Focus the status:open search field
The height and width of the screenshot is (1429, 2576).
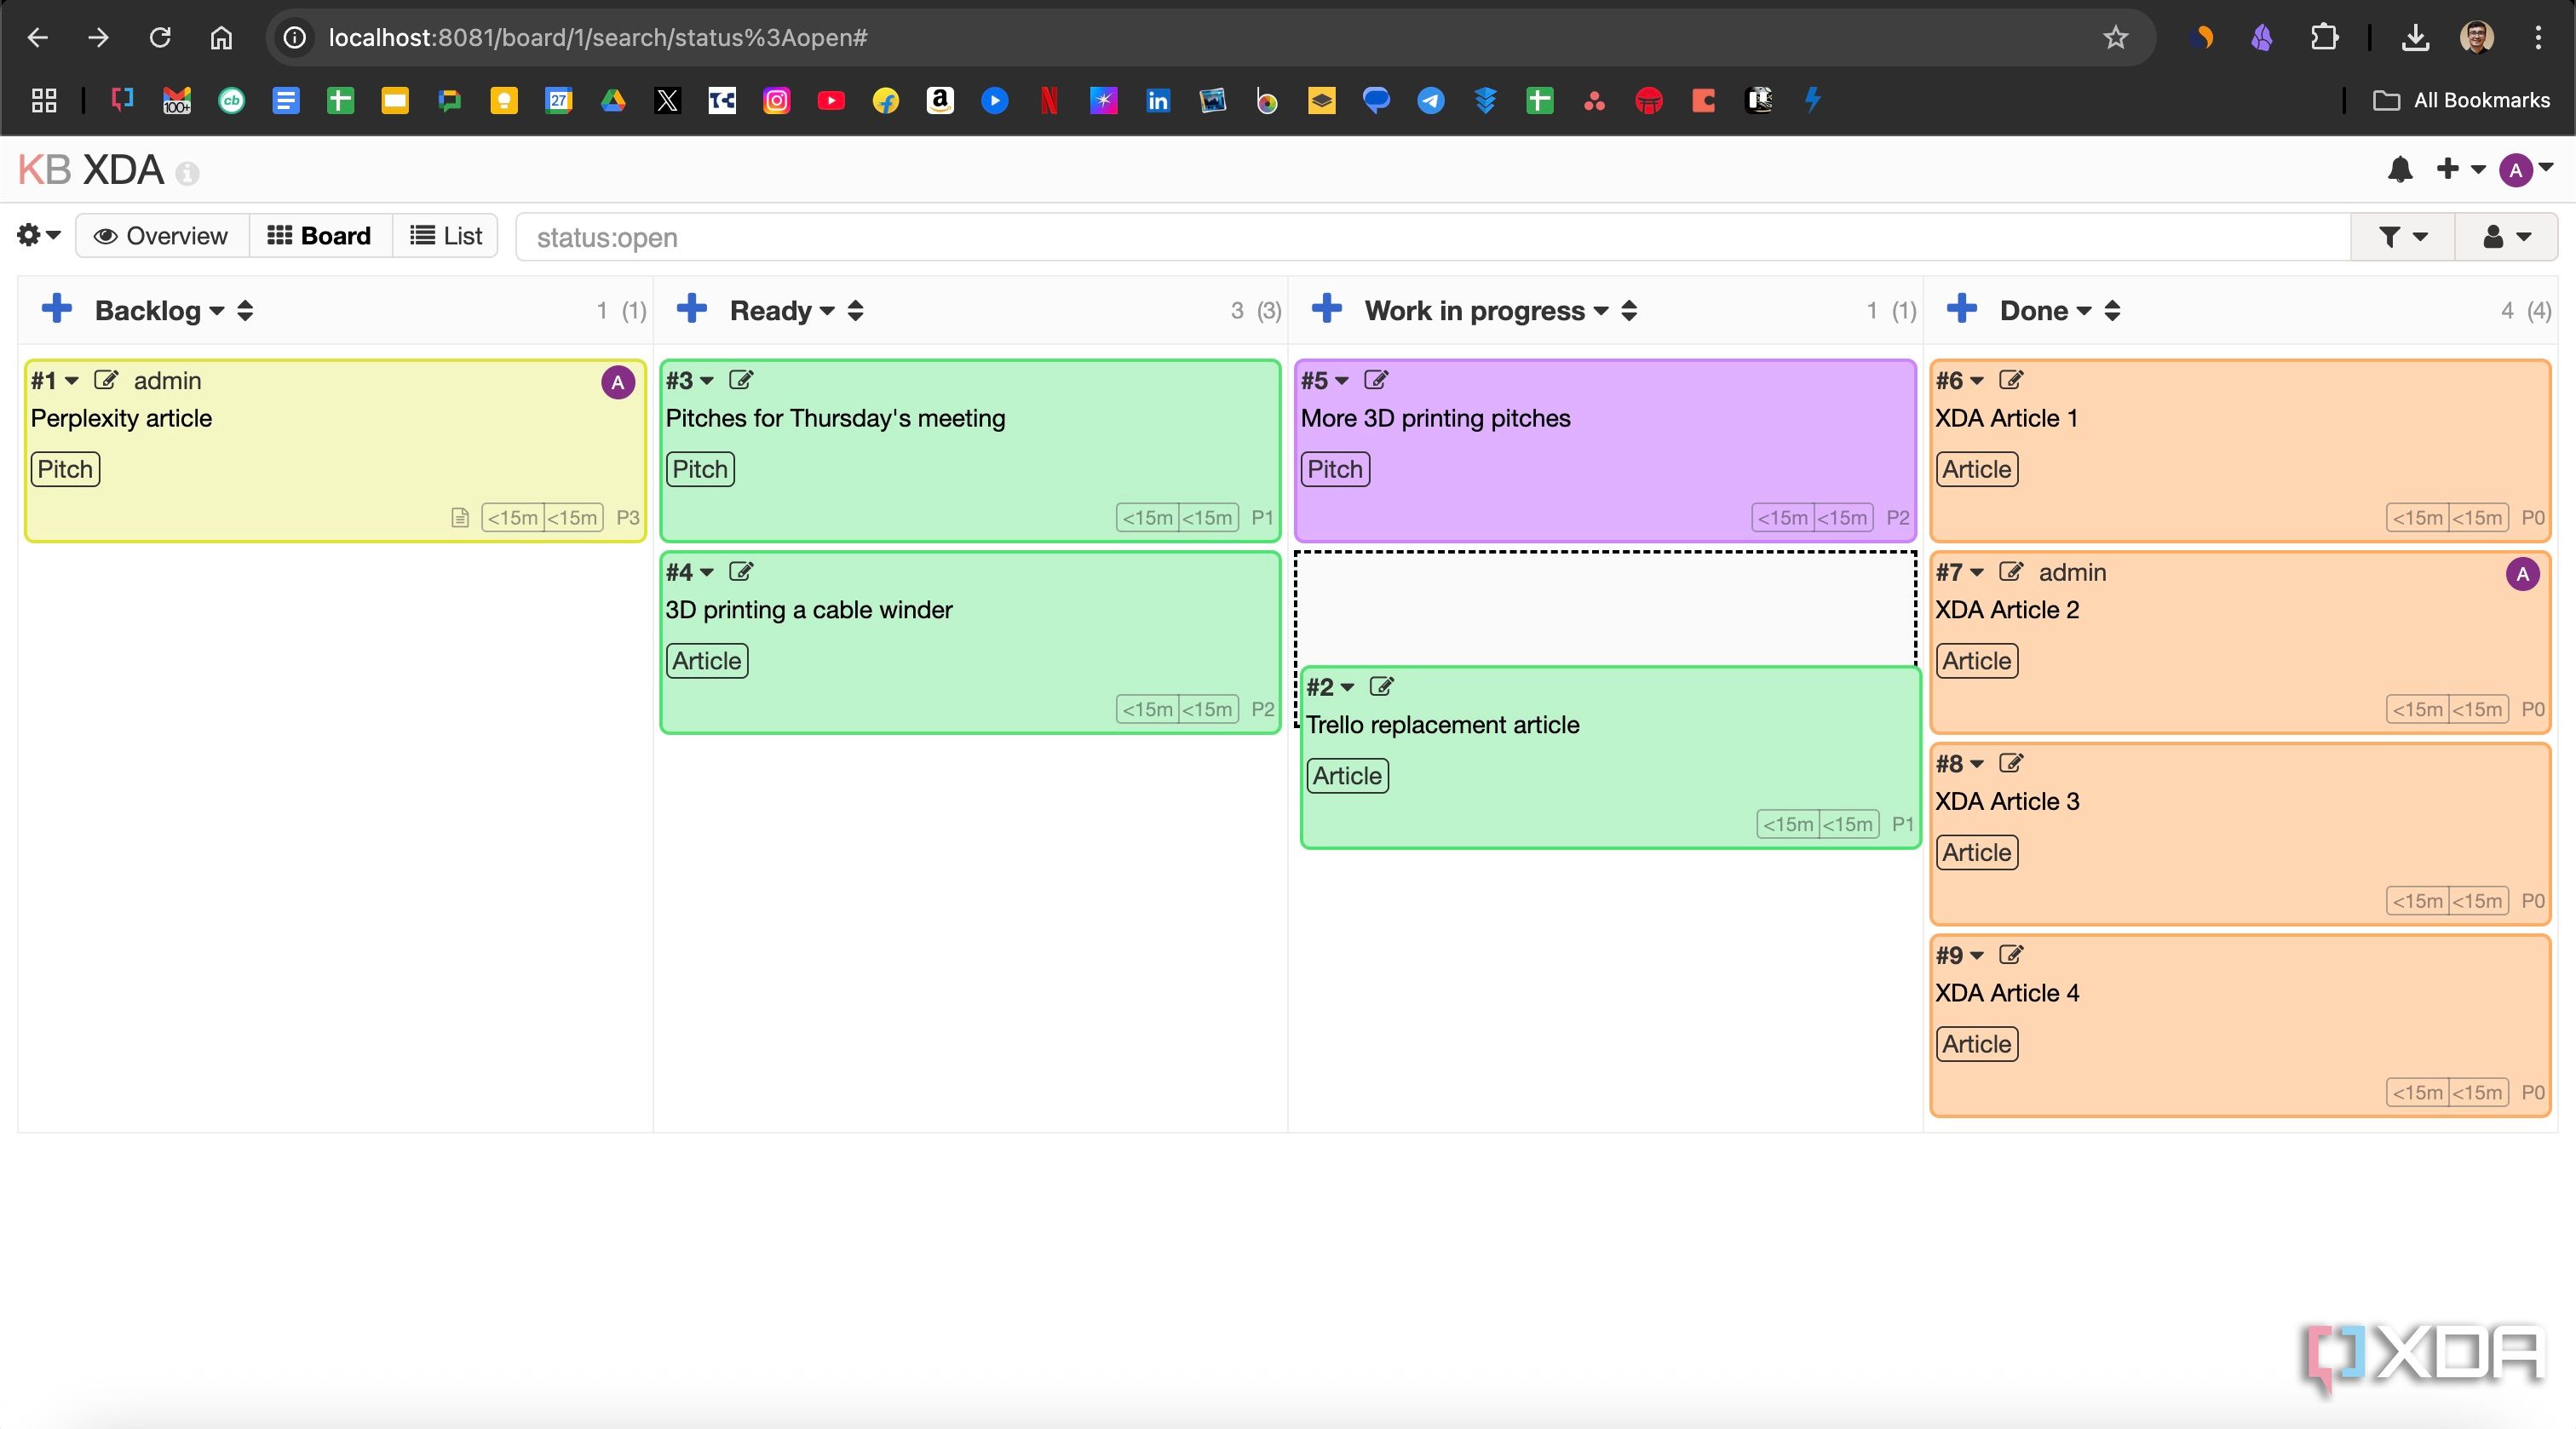click(1432, 237)
